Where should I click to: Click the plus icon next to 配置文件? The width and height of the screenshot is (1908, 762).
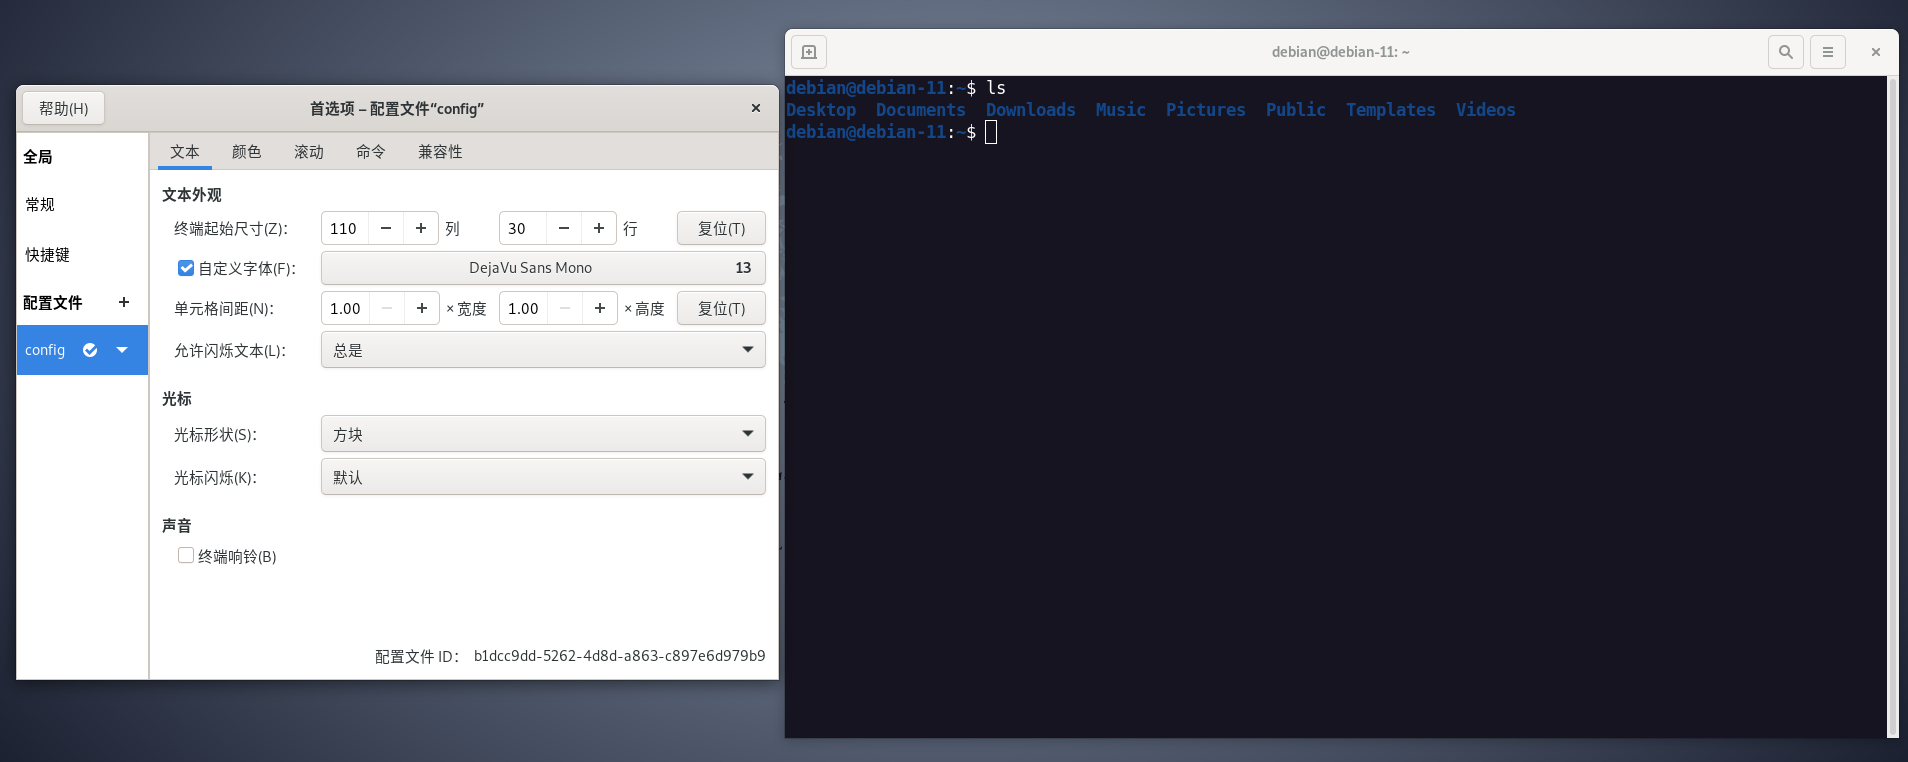[x=124, y=302]
